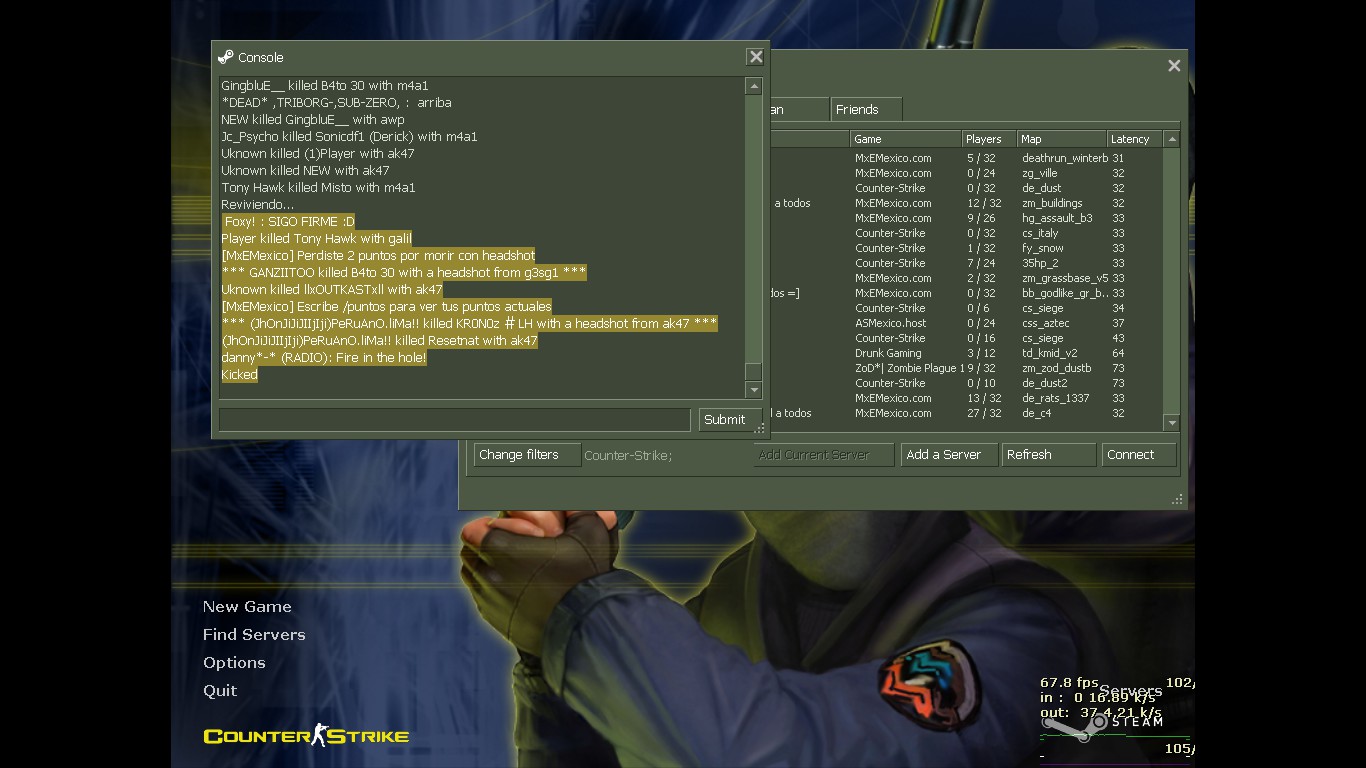Image resolution: width=1366 pixels, height=768 pixels.
Task: Refresh the server list
Action: coord(1049,455)
